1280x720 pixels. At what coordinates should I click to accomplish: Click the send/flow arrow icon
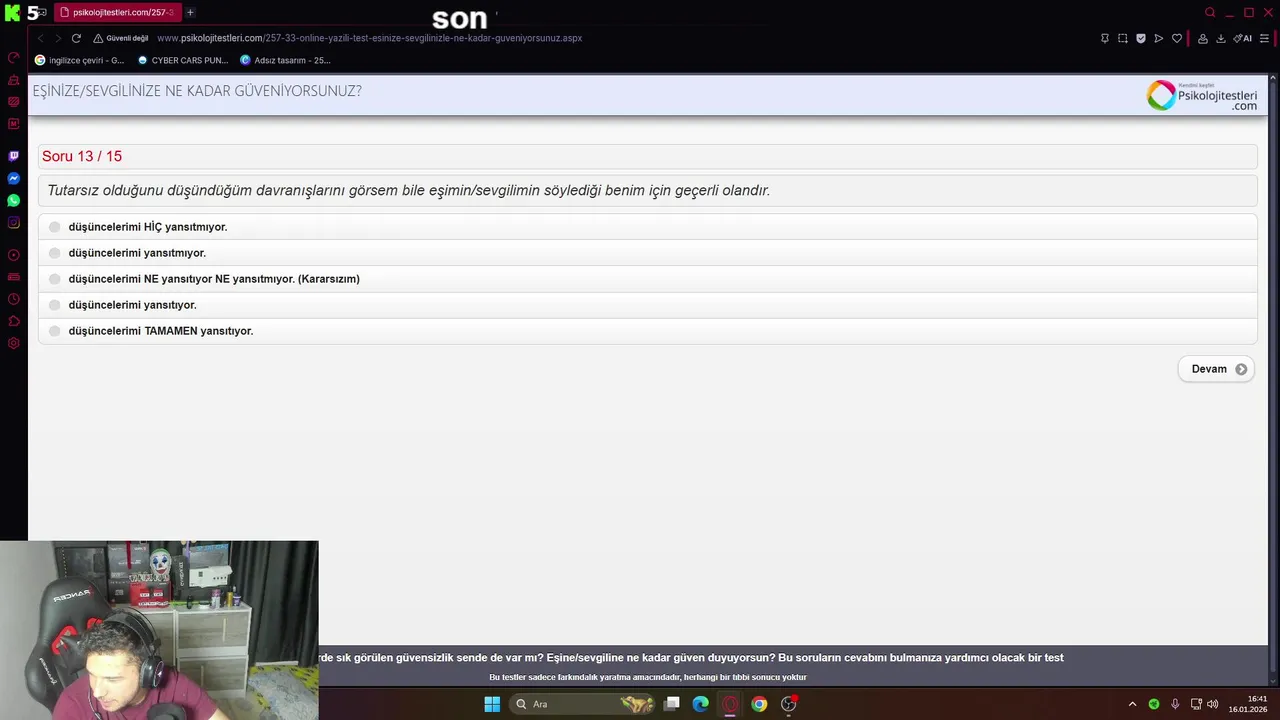tap(1159, 38)
